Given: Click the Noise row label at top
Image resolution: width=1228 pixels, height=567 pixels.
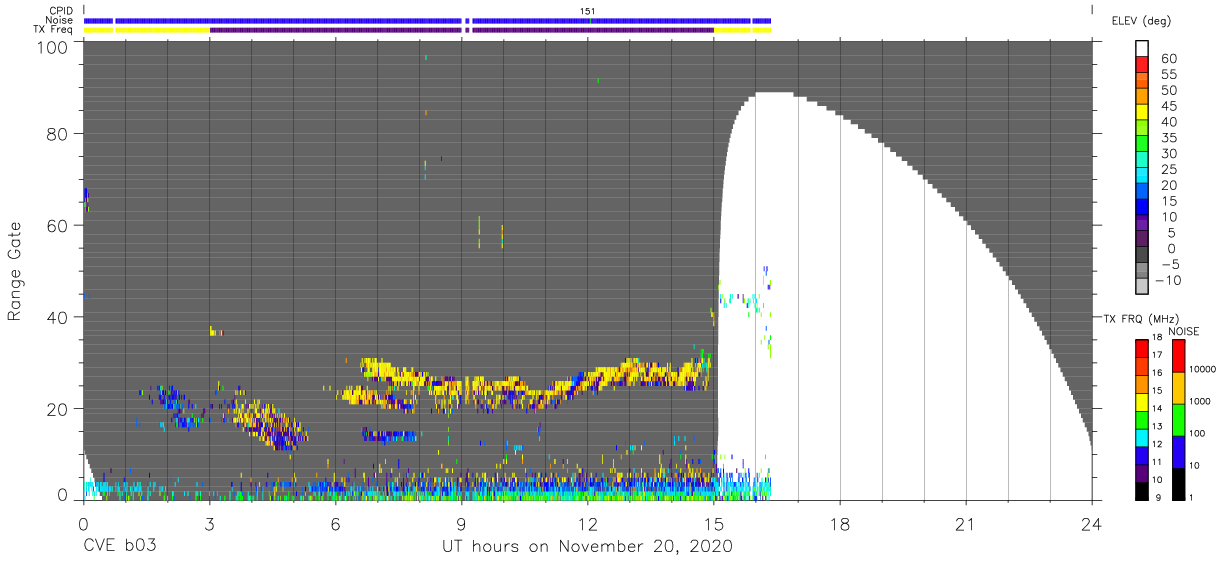Looking at the screenshot, I should click(61, 20).
